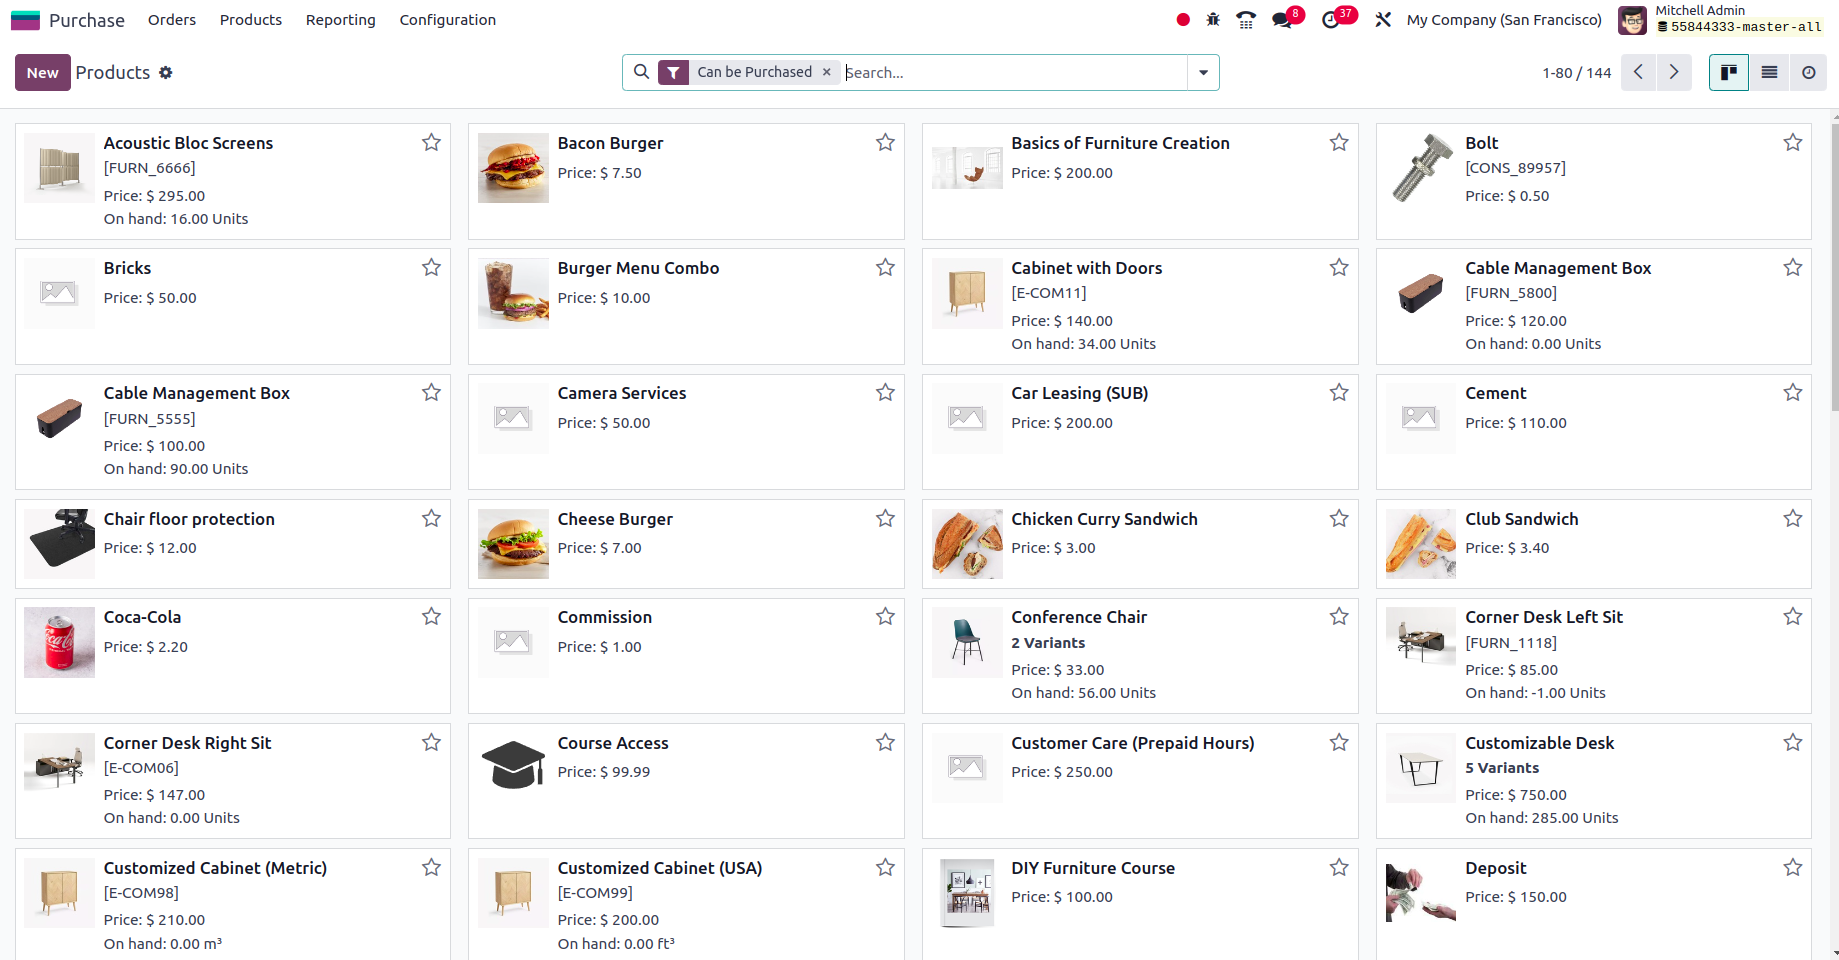Click the bug report icon
The image size is (1839, 960).
(1212, 19)
